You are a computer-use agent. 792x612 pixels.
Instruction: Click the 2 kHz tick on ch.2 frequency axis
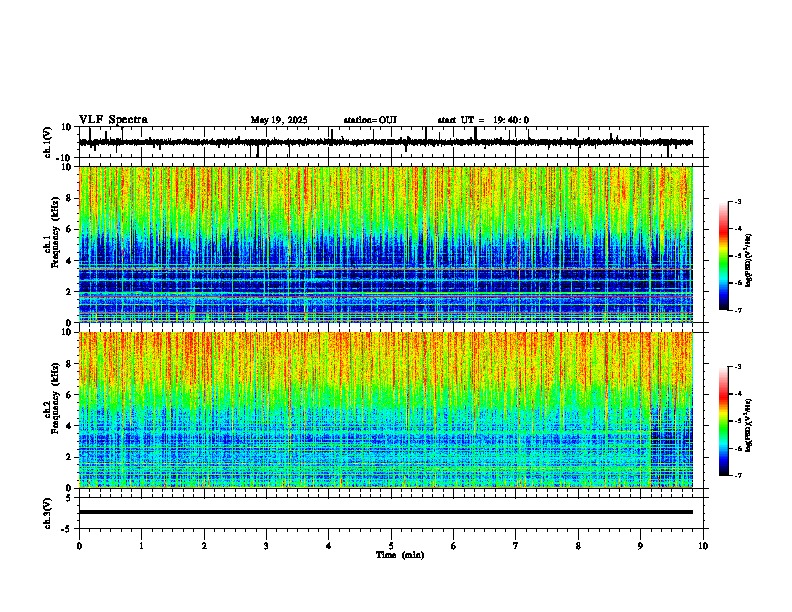coord(70,457)
